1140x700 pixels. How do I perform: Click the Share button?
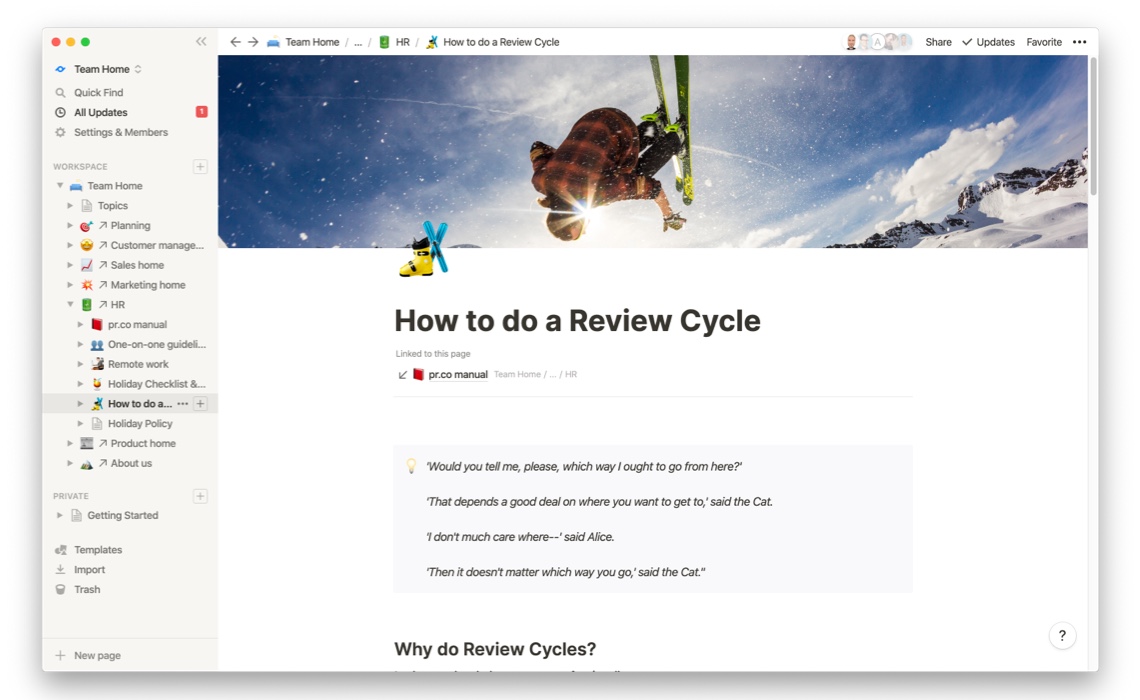(938, 42)
